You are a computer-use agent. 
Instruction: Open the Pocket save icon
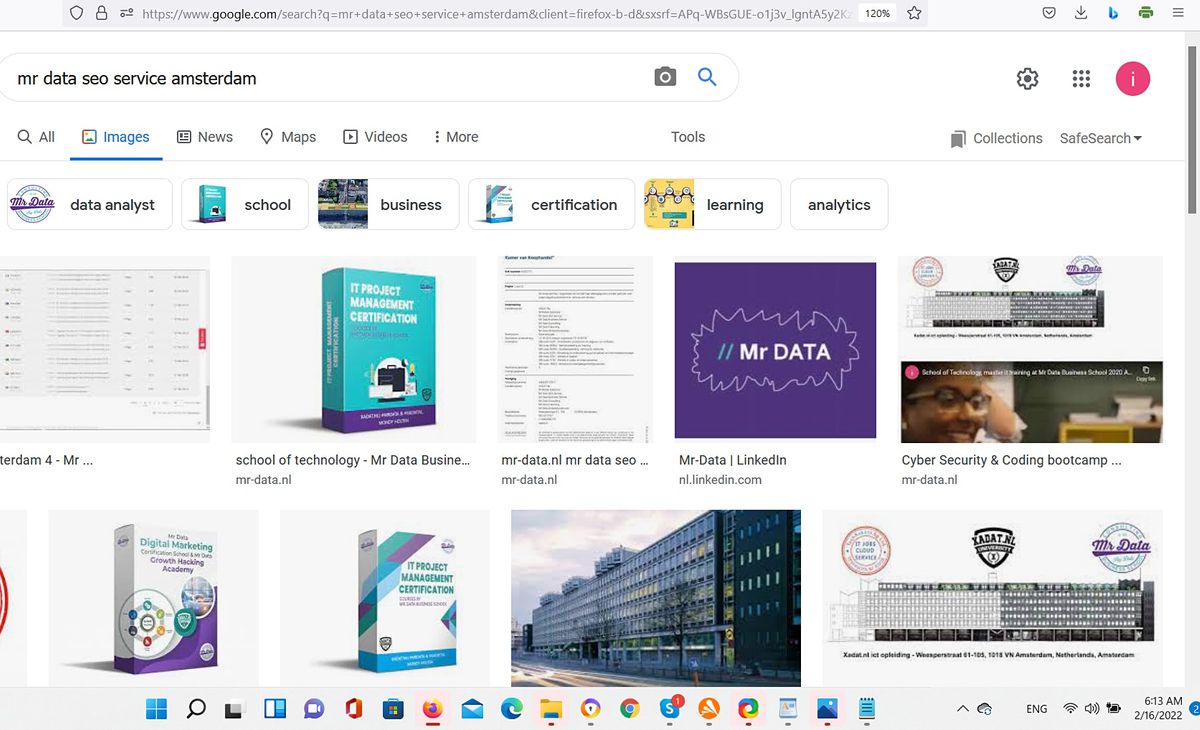[x=1049, y=13]
